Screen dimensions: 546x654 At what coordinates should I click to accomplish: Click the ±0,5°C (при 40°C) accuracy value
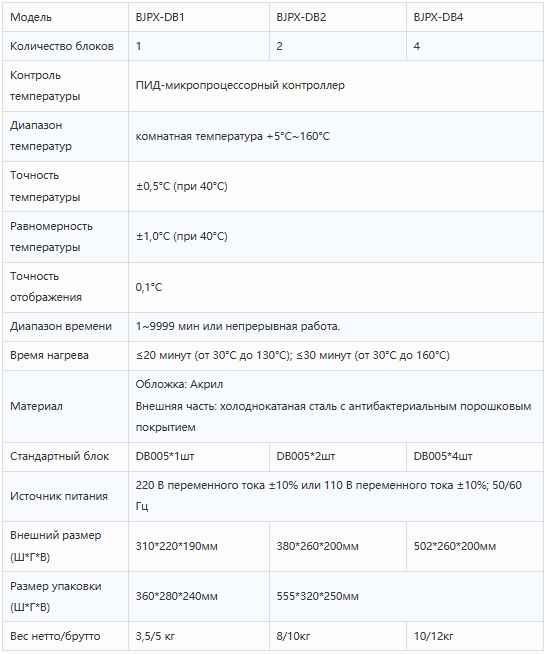coord(181,186)
